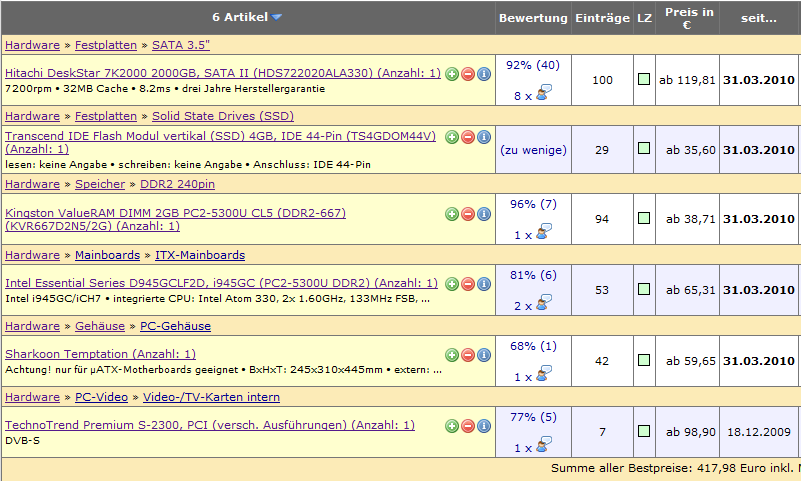This screenshot has height=481, width=801.
Task: Click price ab 98,90 for TechnoTrend
Action: [x=691, y=432]
